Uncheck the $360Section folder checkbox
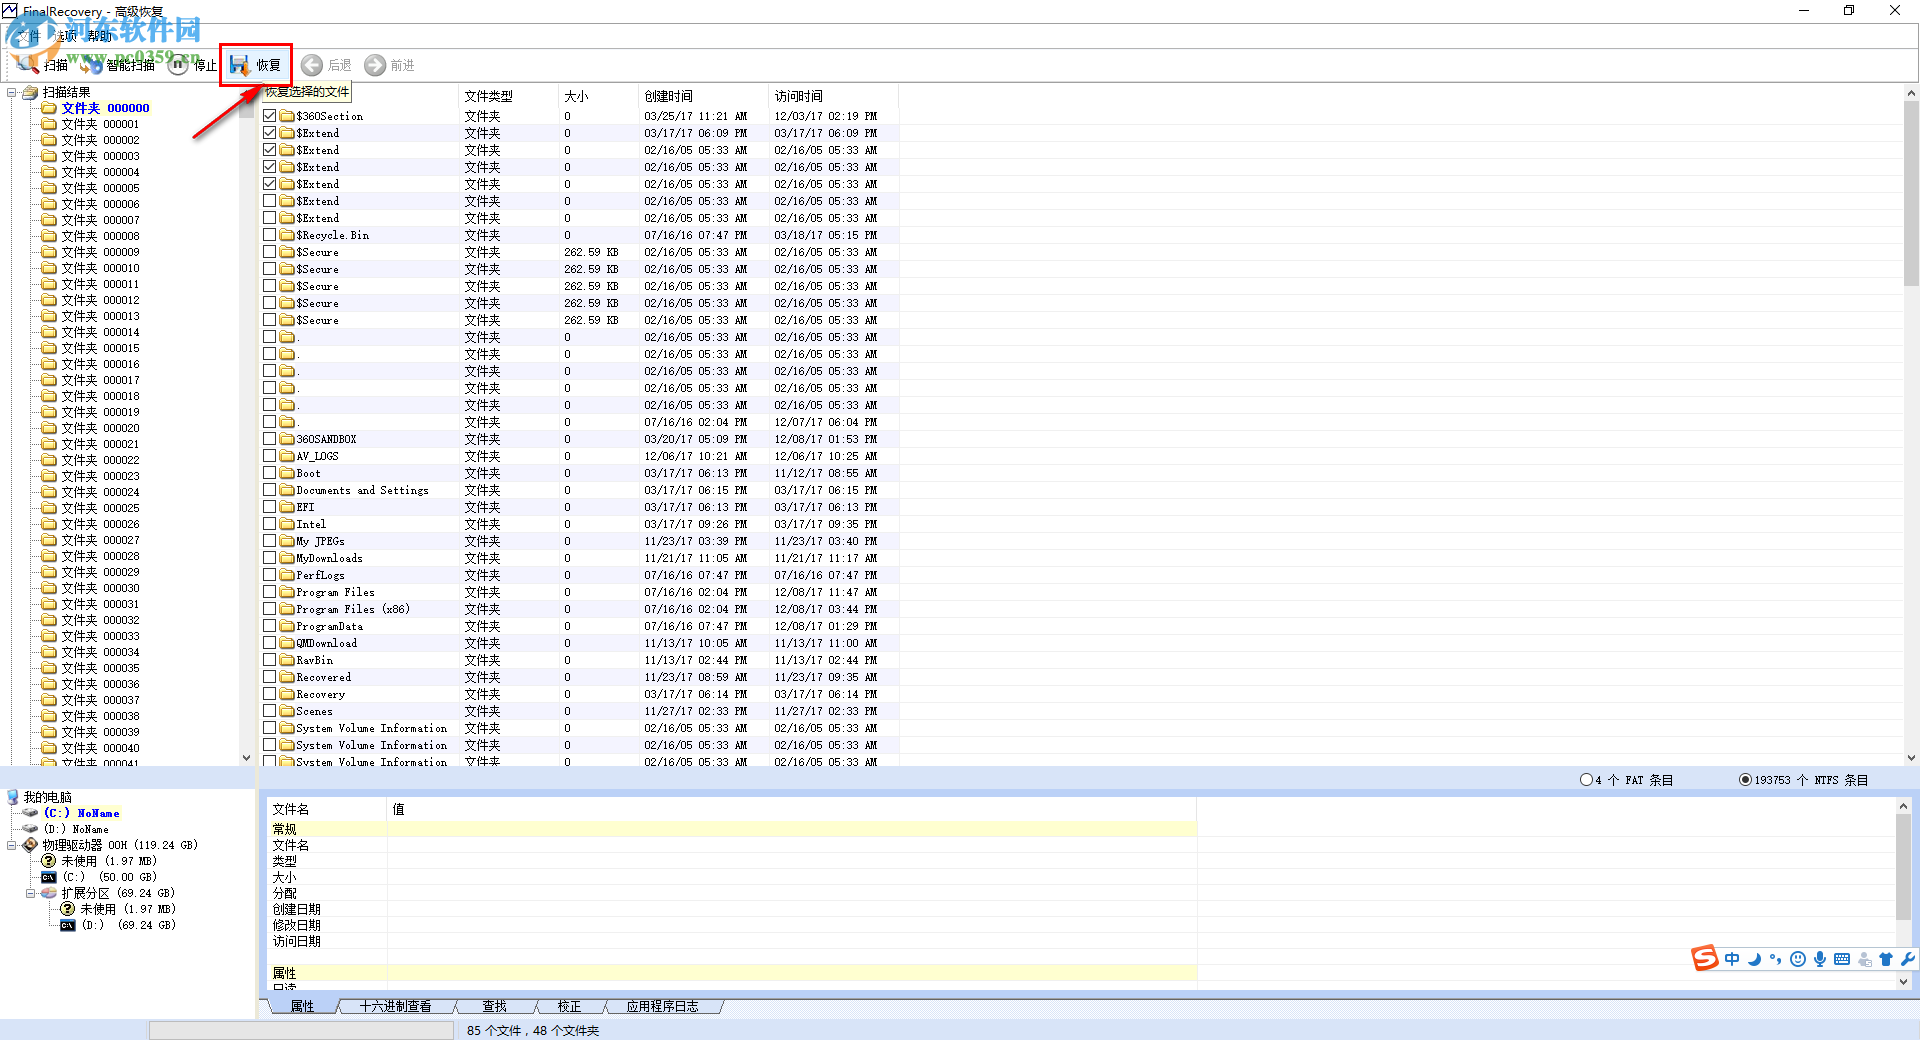1920x1040 pixels. click(269, 115)
